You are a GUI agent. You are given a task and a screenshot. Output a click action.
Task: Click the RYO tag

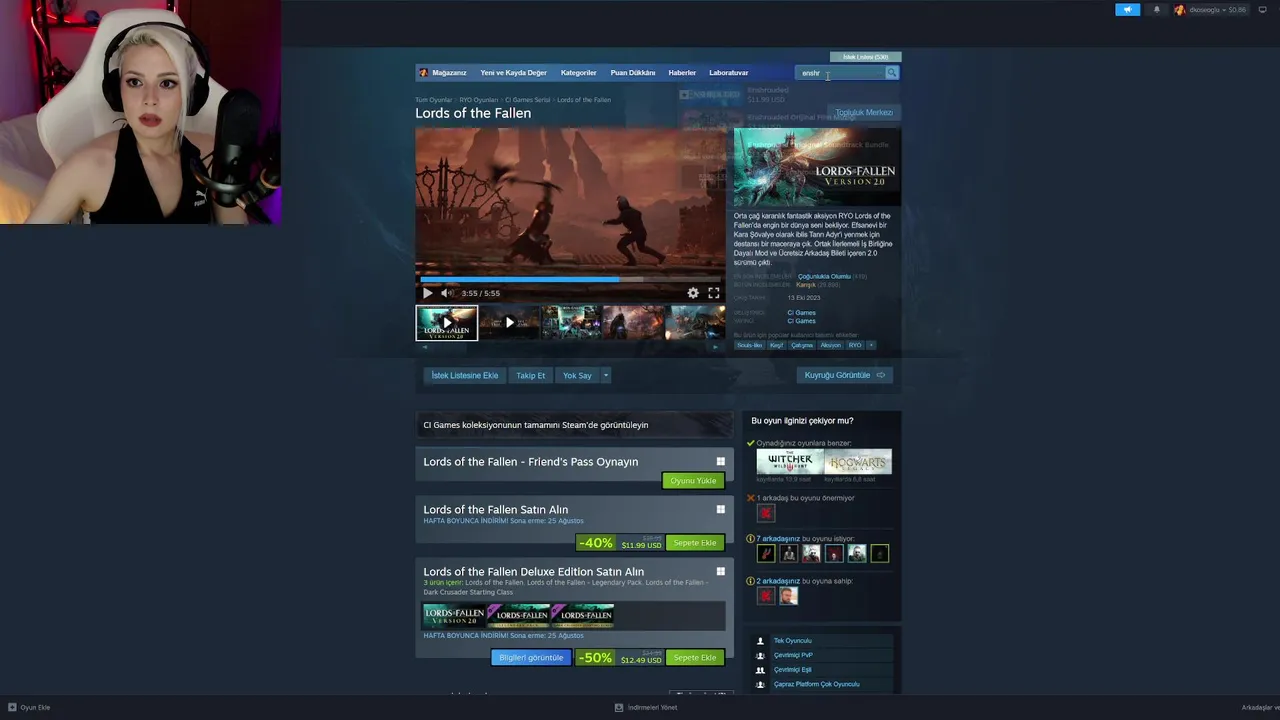[x=855, y=345]
